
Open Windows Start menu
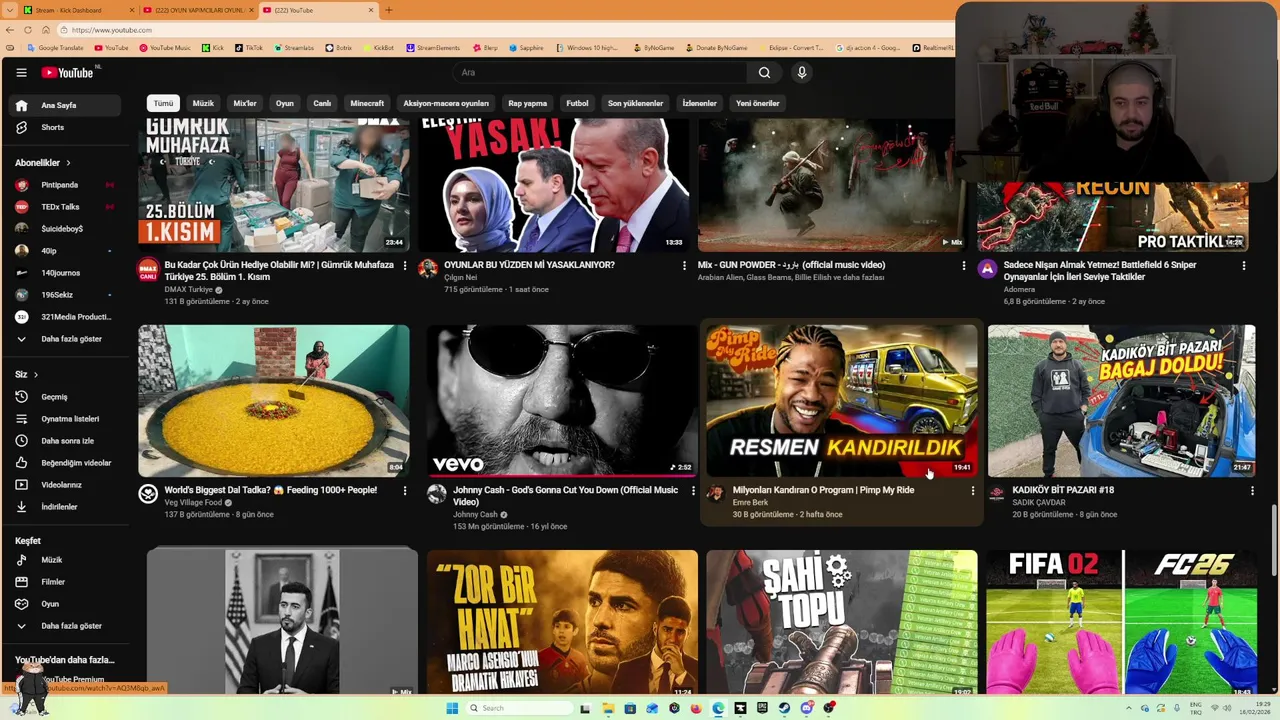(x=452, y=708)
